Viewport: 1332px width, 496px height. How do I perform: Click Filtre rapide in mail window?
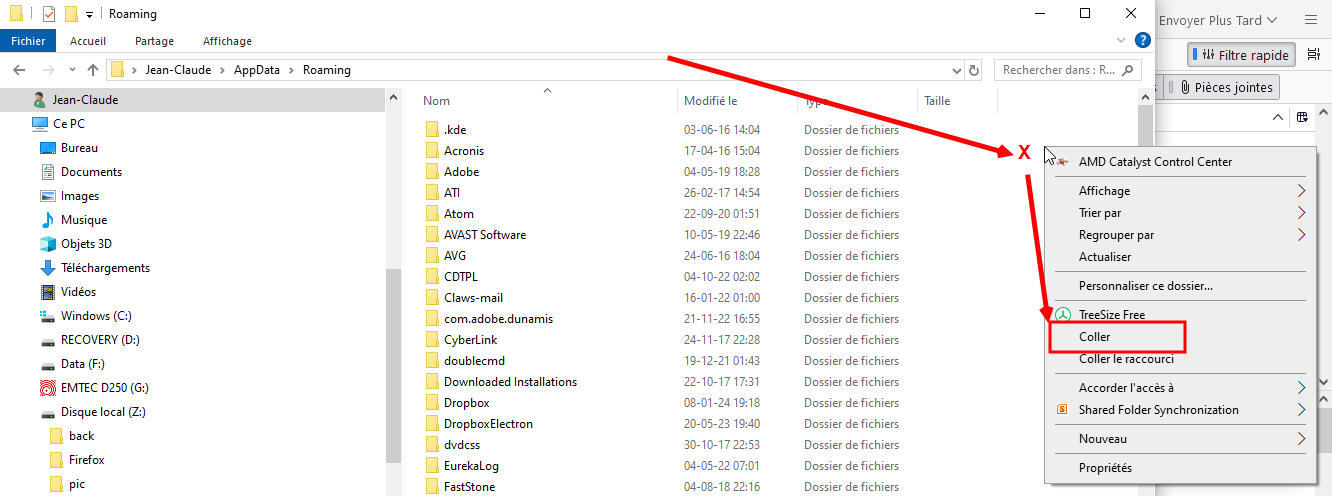[x=1241, y=54]
